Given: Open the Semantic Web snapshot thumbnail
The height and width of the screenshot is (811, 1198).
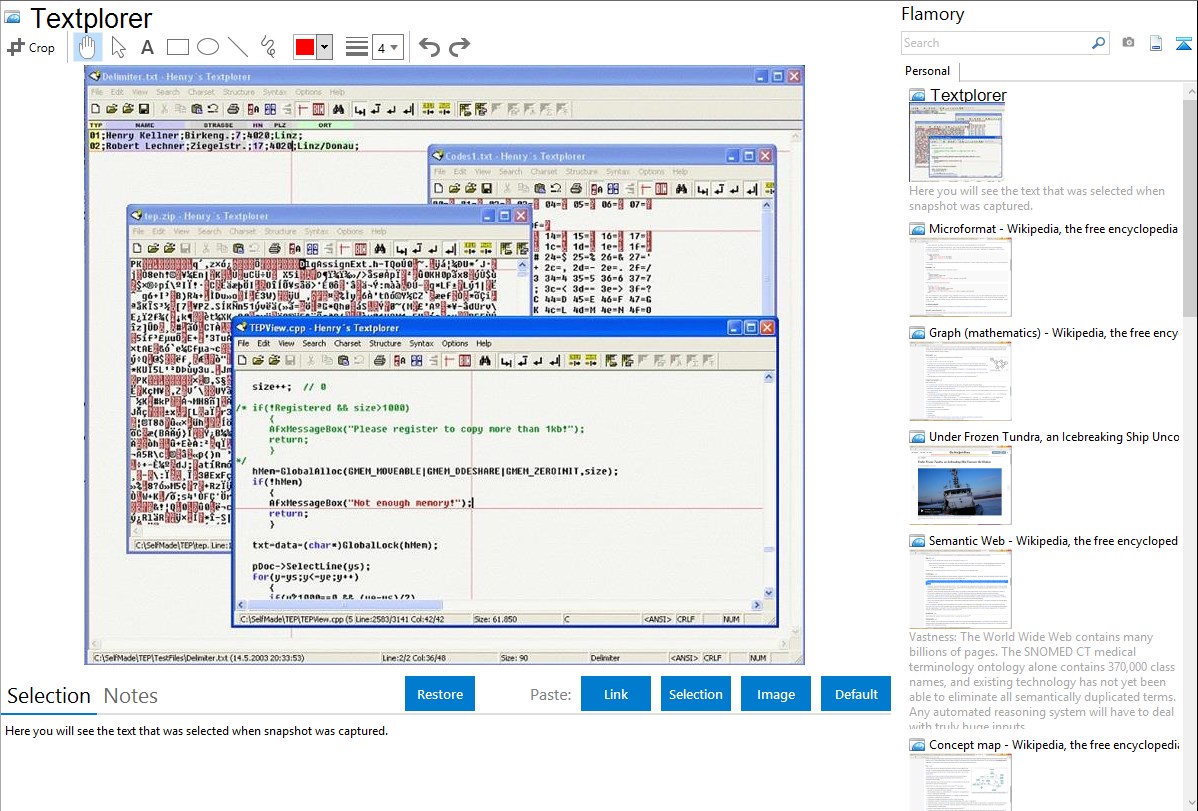Looking at the screenshot, I should (x=960, y=588).
